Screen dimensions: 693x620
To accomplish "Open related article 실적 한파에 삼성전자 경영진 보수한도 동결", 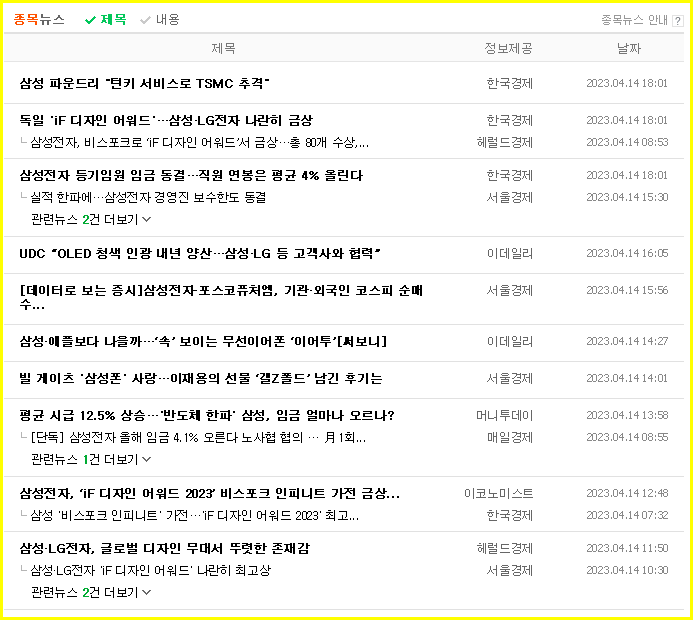I will point(148,197).
